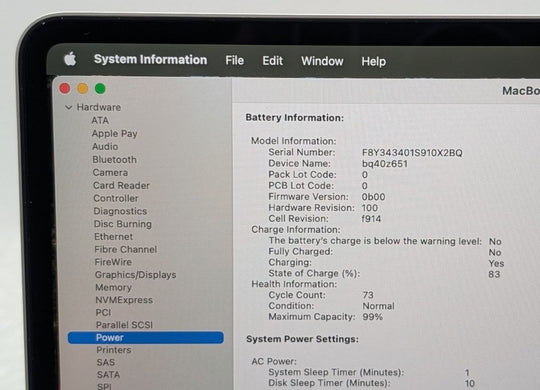Image resolution: width=540 pixels, height=390 pixels.
Task: Click the cell revision value f914
Action: coord(371,219)
